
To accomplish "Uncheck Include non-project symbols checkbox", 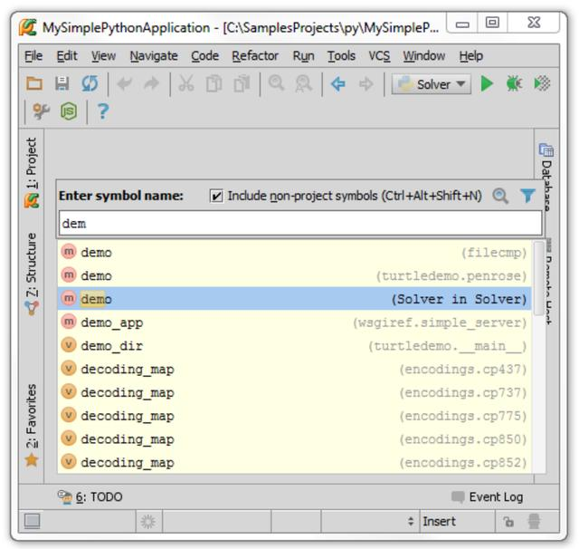I will tap(216, 196).
